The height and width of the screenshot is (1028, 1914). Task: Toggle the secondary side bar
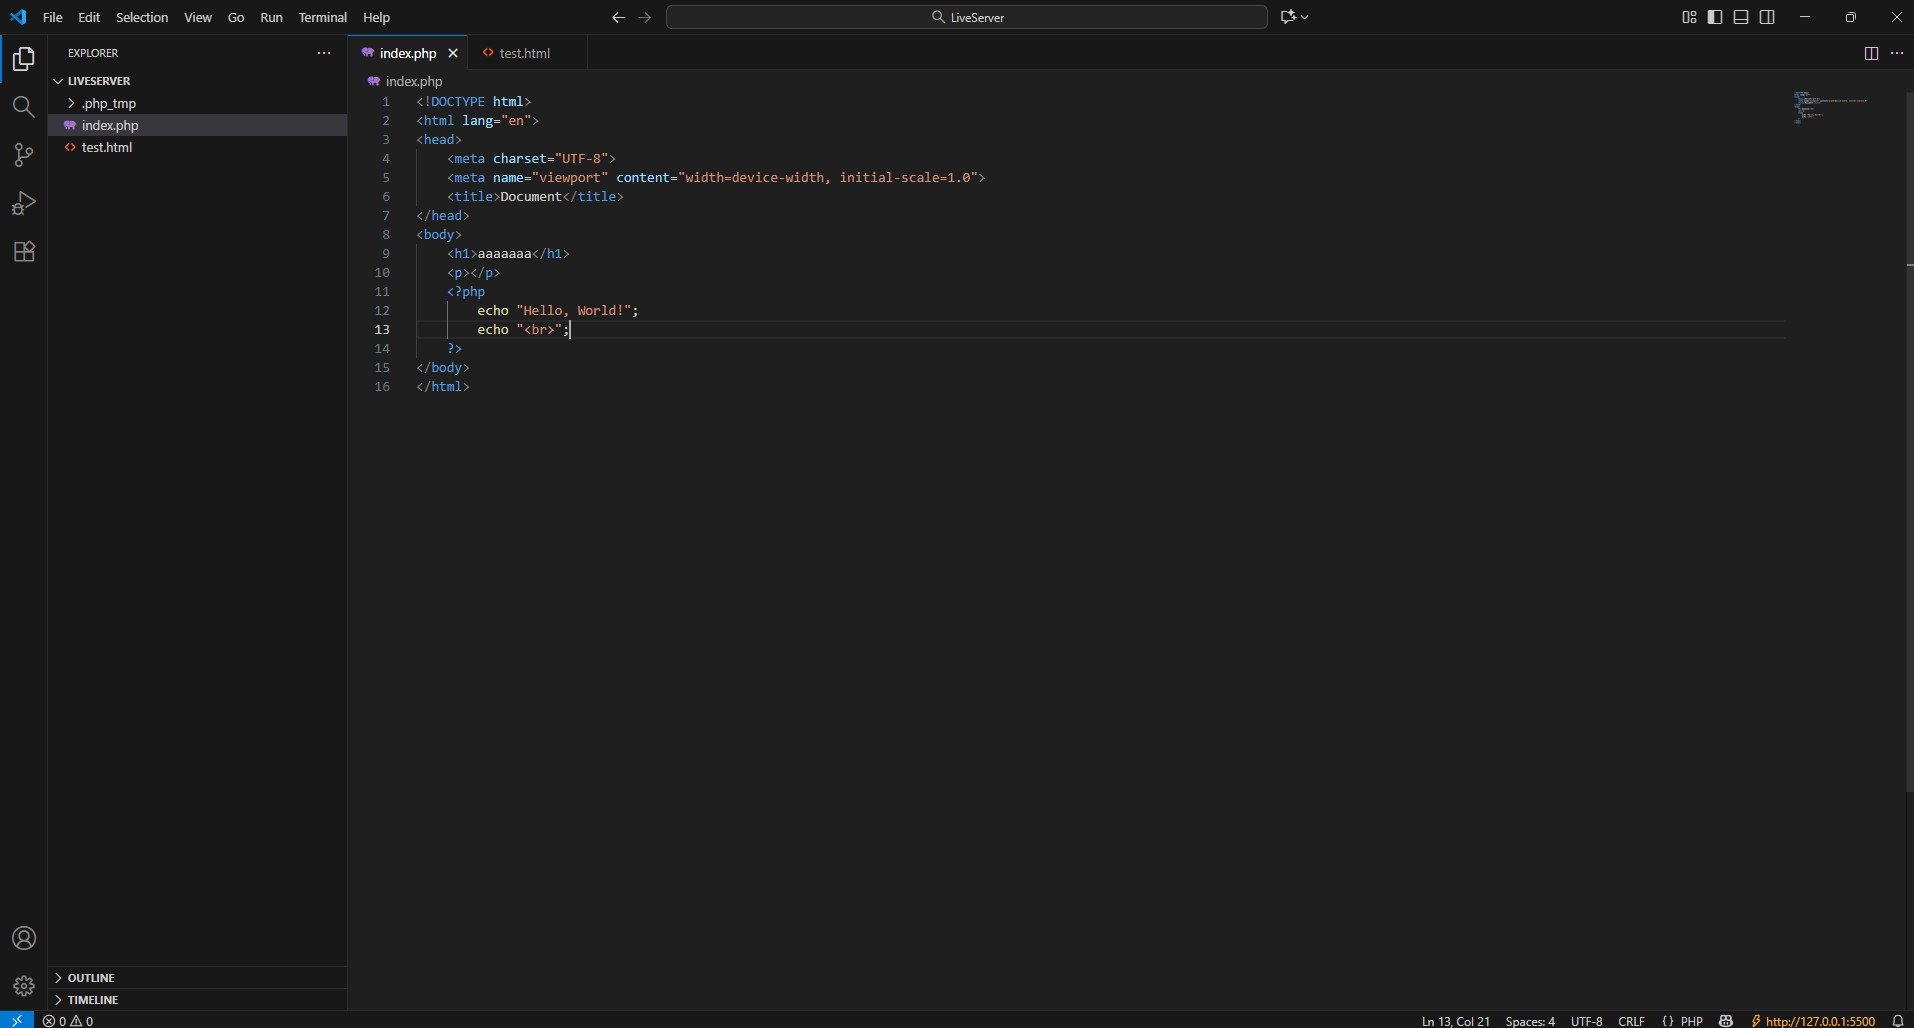point(1766,16)
